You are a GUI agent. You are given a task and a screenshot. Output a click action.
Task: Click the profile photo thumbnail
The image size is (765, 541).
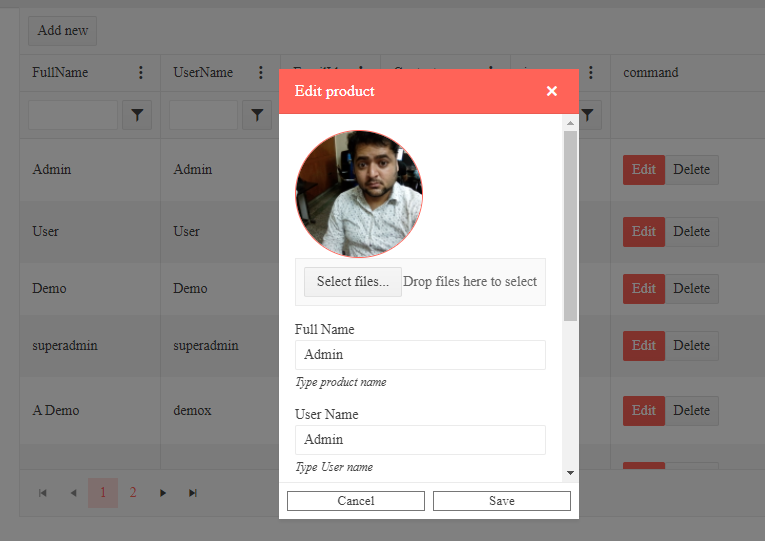tap(359, 194)
